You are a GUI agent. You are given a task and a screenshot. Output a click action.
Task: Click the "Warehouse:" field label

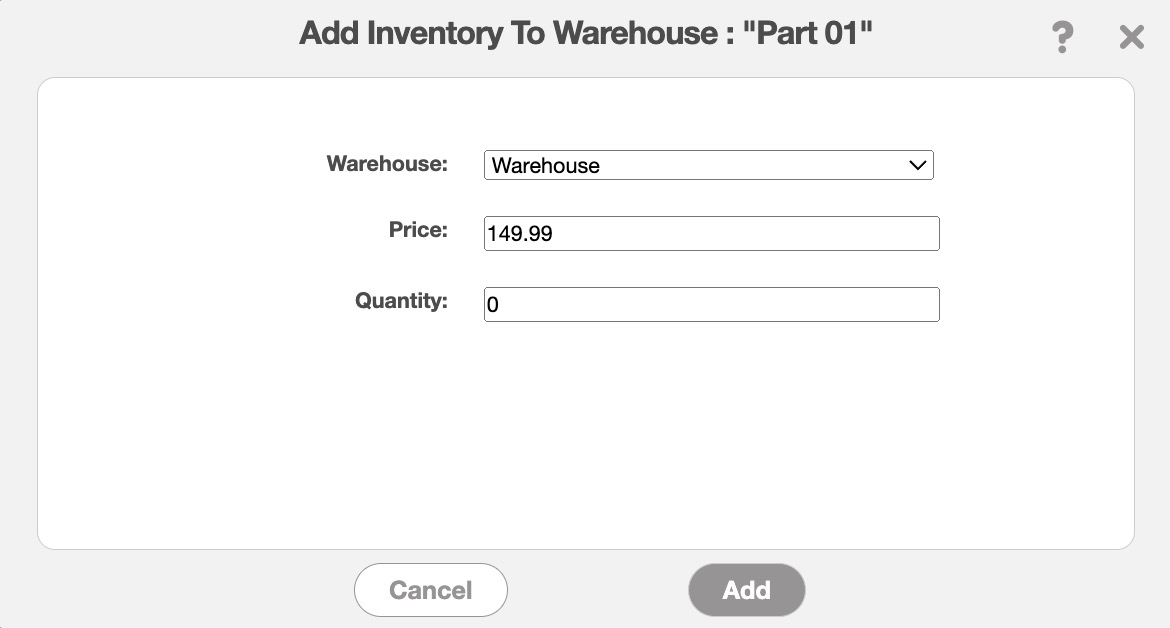tap(387, 164)
